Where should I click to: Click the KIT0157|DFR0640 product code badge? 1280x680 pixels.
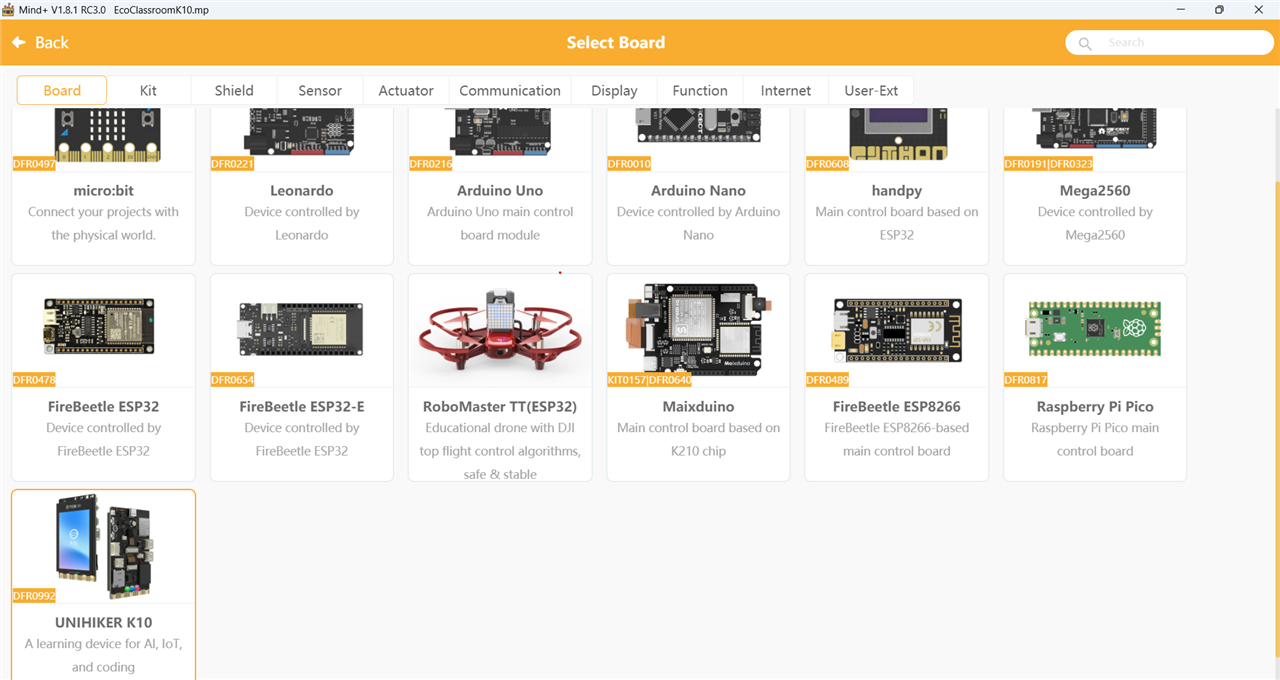tap(649, 379)
